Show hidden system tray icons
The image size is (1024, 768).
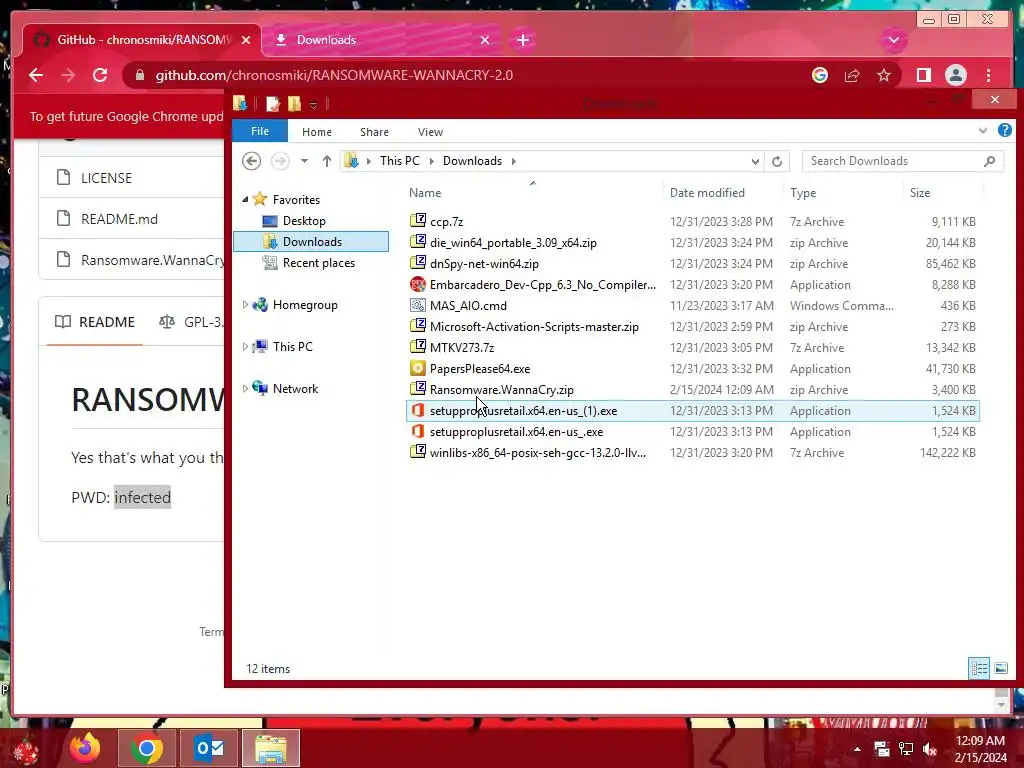(857, 749)
